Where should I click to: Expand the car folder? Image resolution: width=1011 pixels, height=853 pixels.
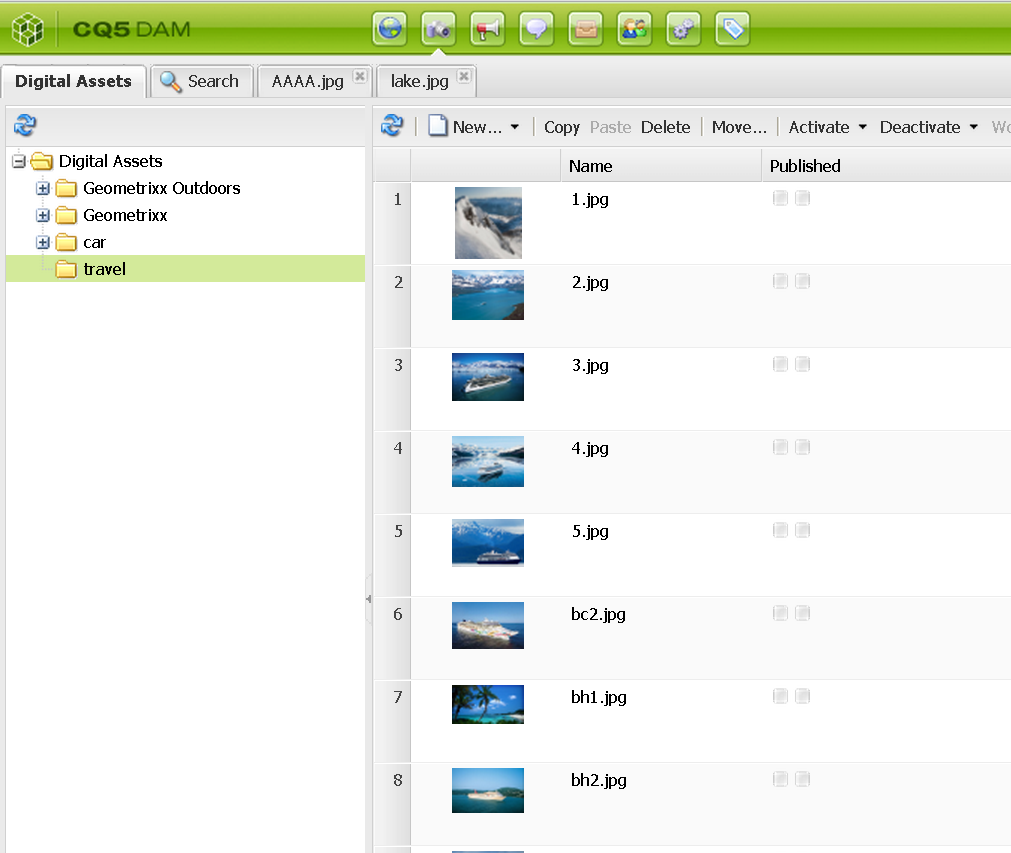pyautogui.click(x=43, y=242)
